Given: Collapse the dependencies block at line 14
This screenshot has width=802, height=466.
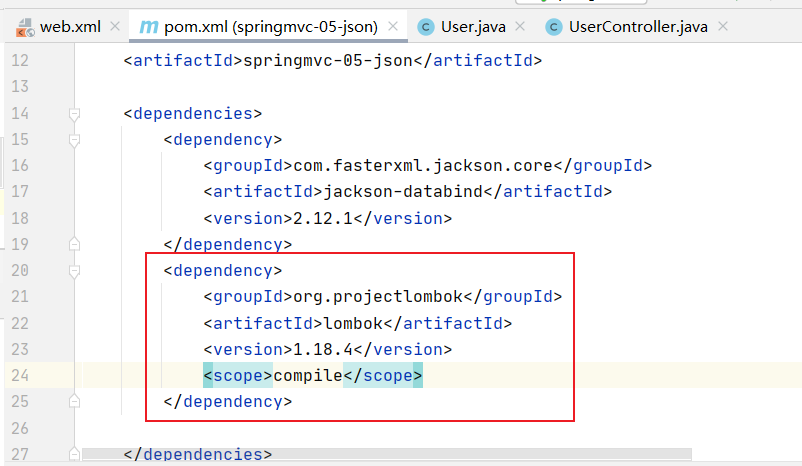Looking at the screenshot, I should [74, 114].
